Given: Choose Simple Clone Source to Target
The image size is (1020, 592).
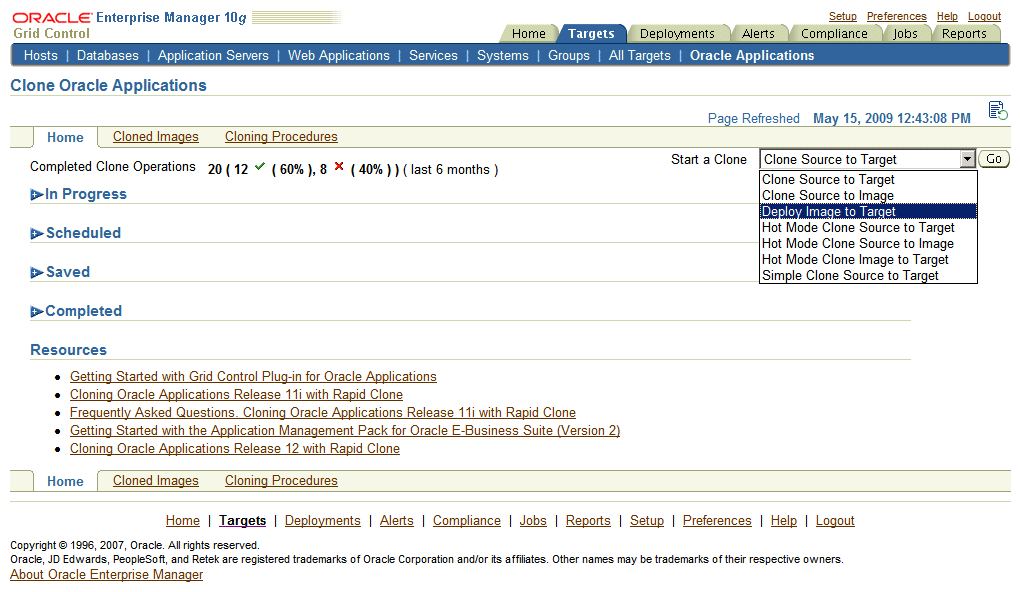Looking at the screenshot, I should [x=868, y=276].
